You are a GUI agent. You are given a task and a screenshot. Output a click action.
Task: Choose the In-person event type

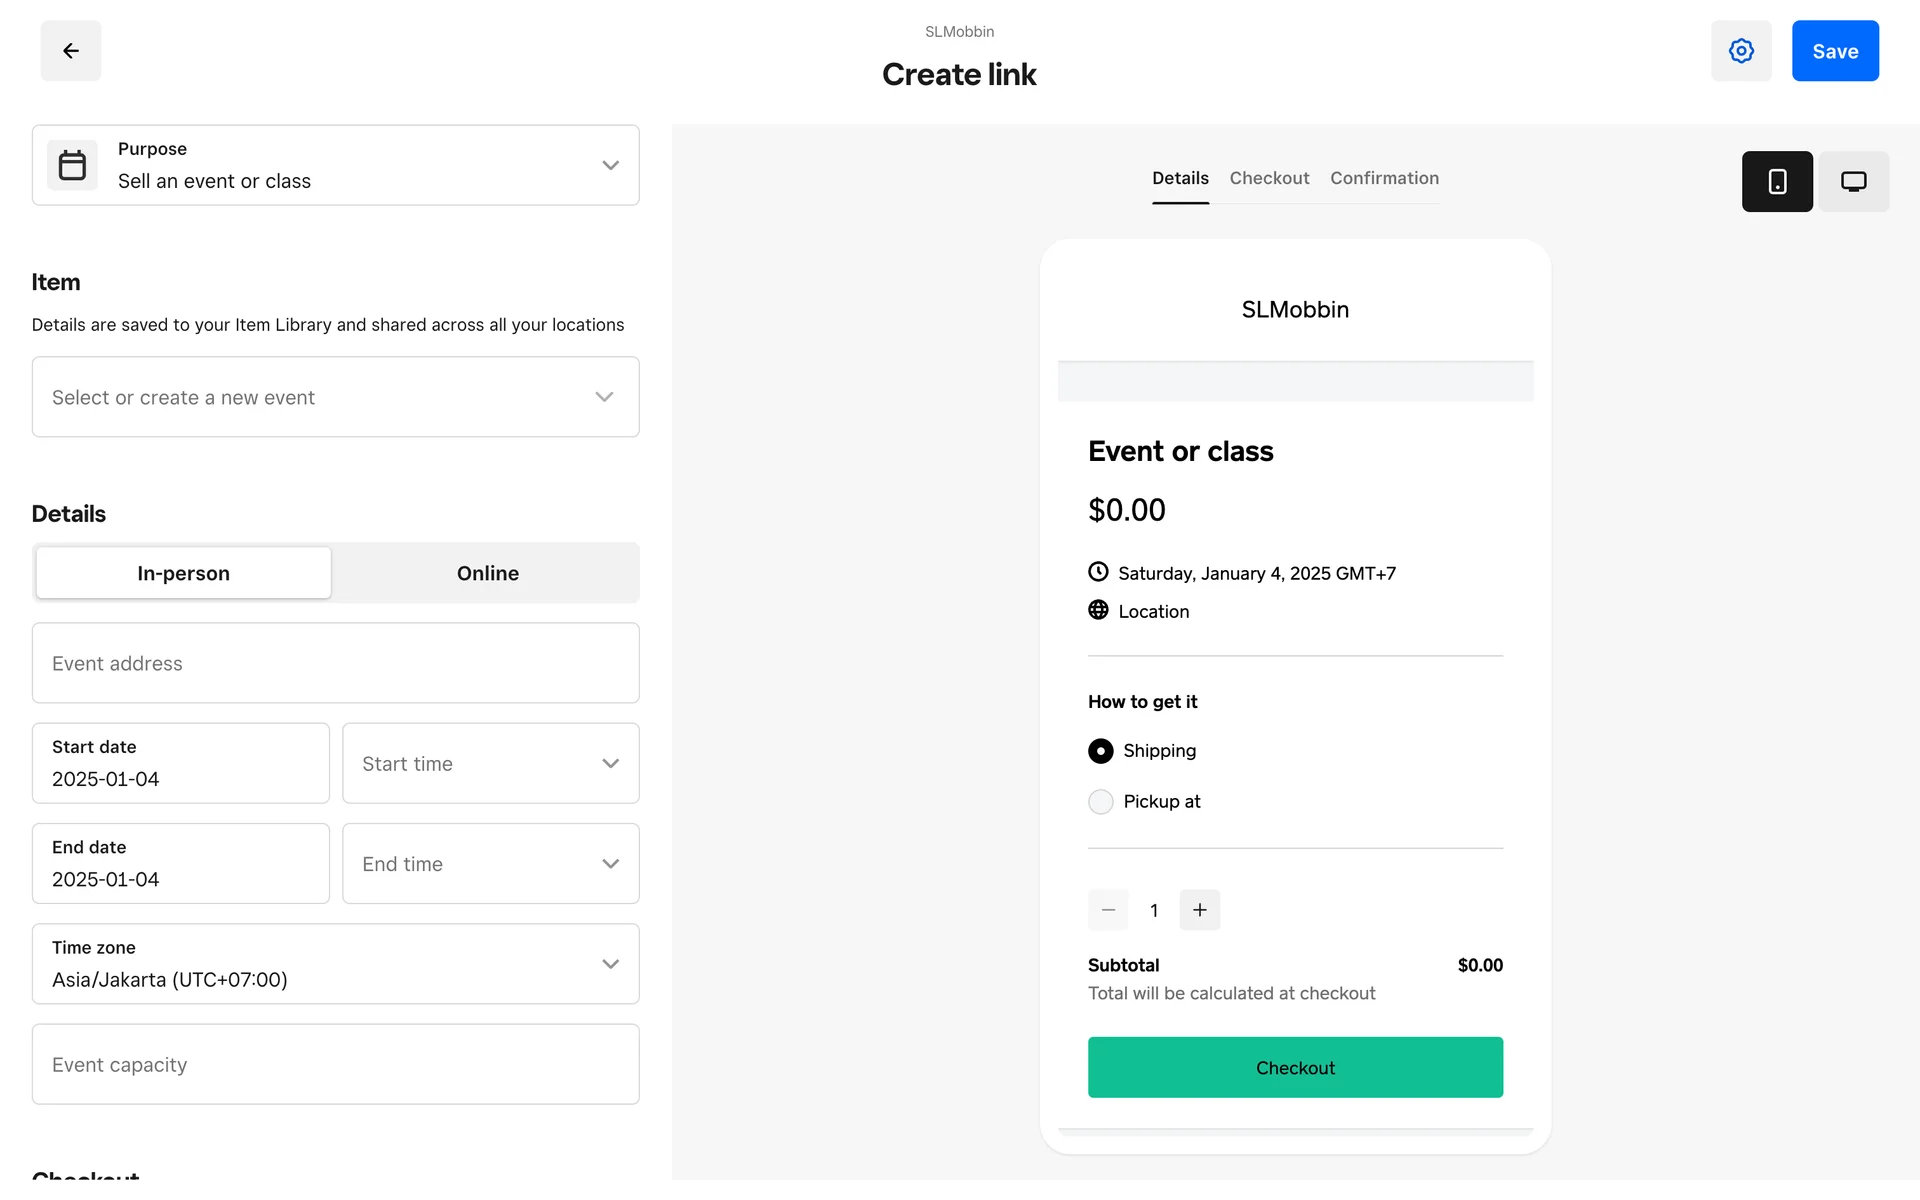click(183, 573)
